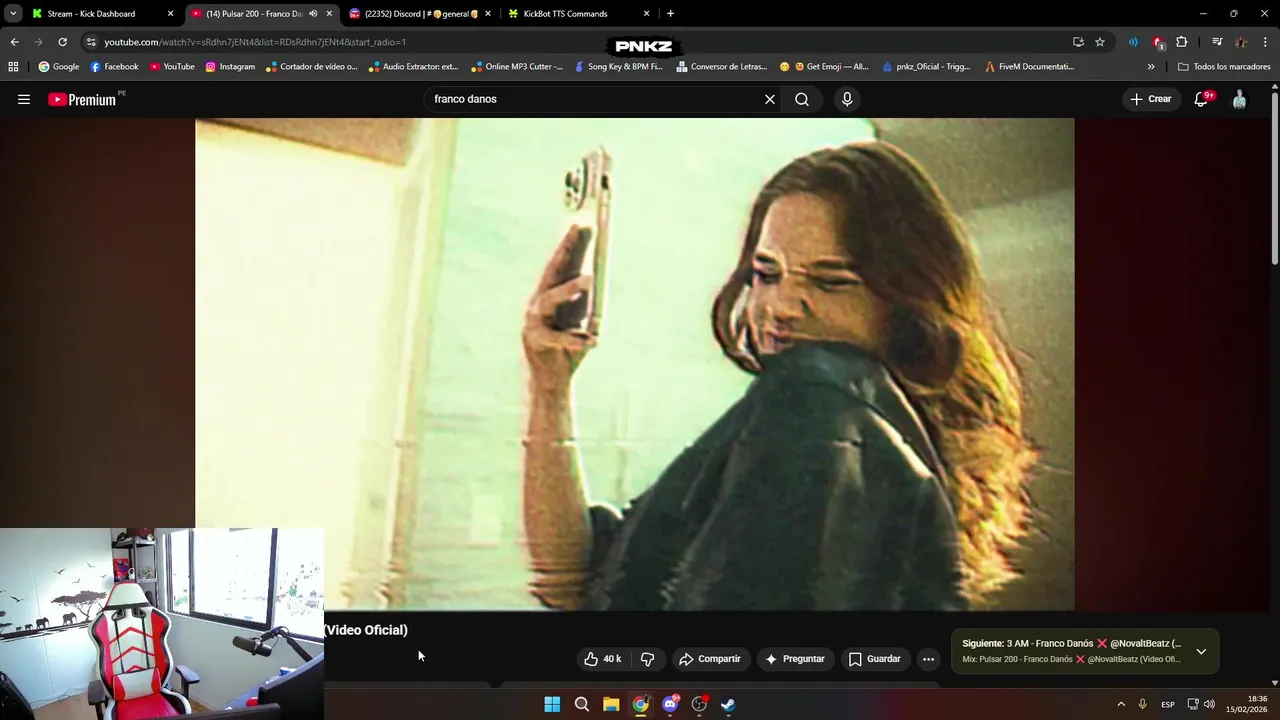Start voice search with the microphone icon
This screenshot has width=1280, height=720.
point(847,99)
